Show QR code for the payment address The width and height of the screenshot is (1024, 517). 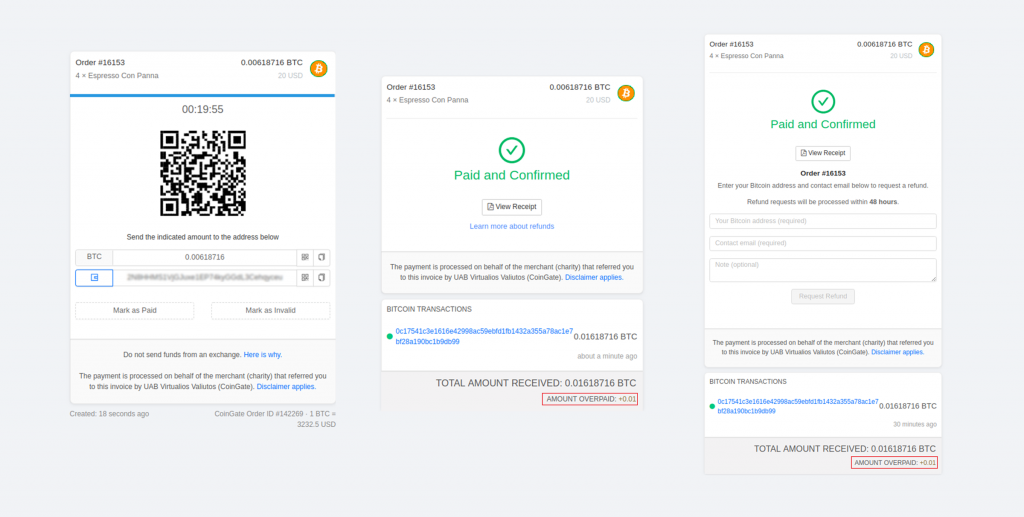305,277
